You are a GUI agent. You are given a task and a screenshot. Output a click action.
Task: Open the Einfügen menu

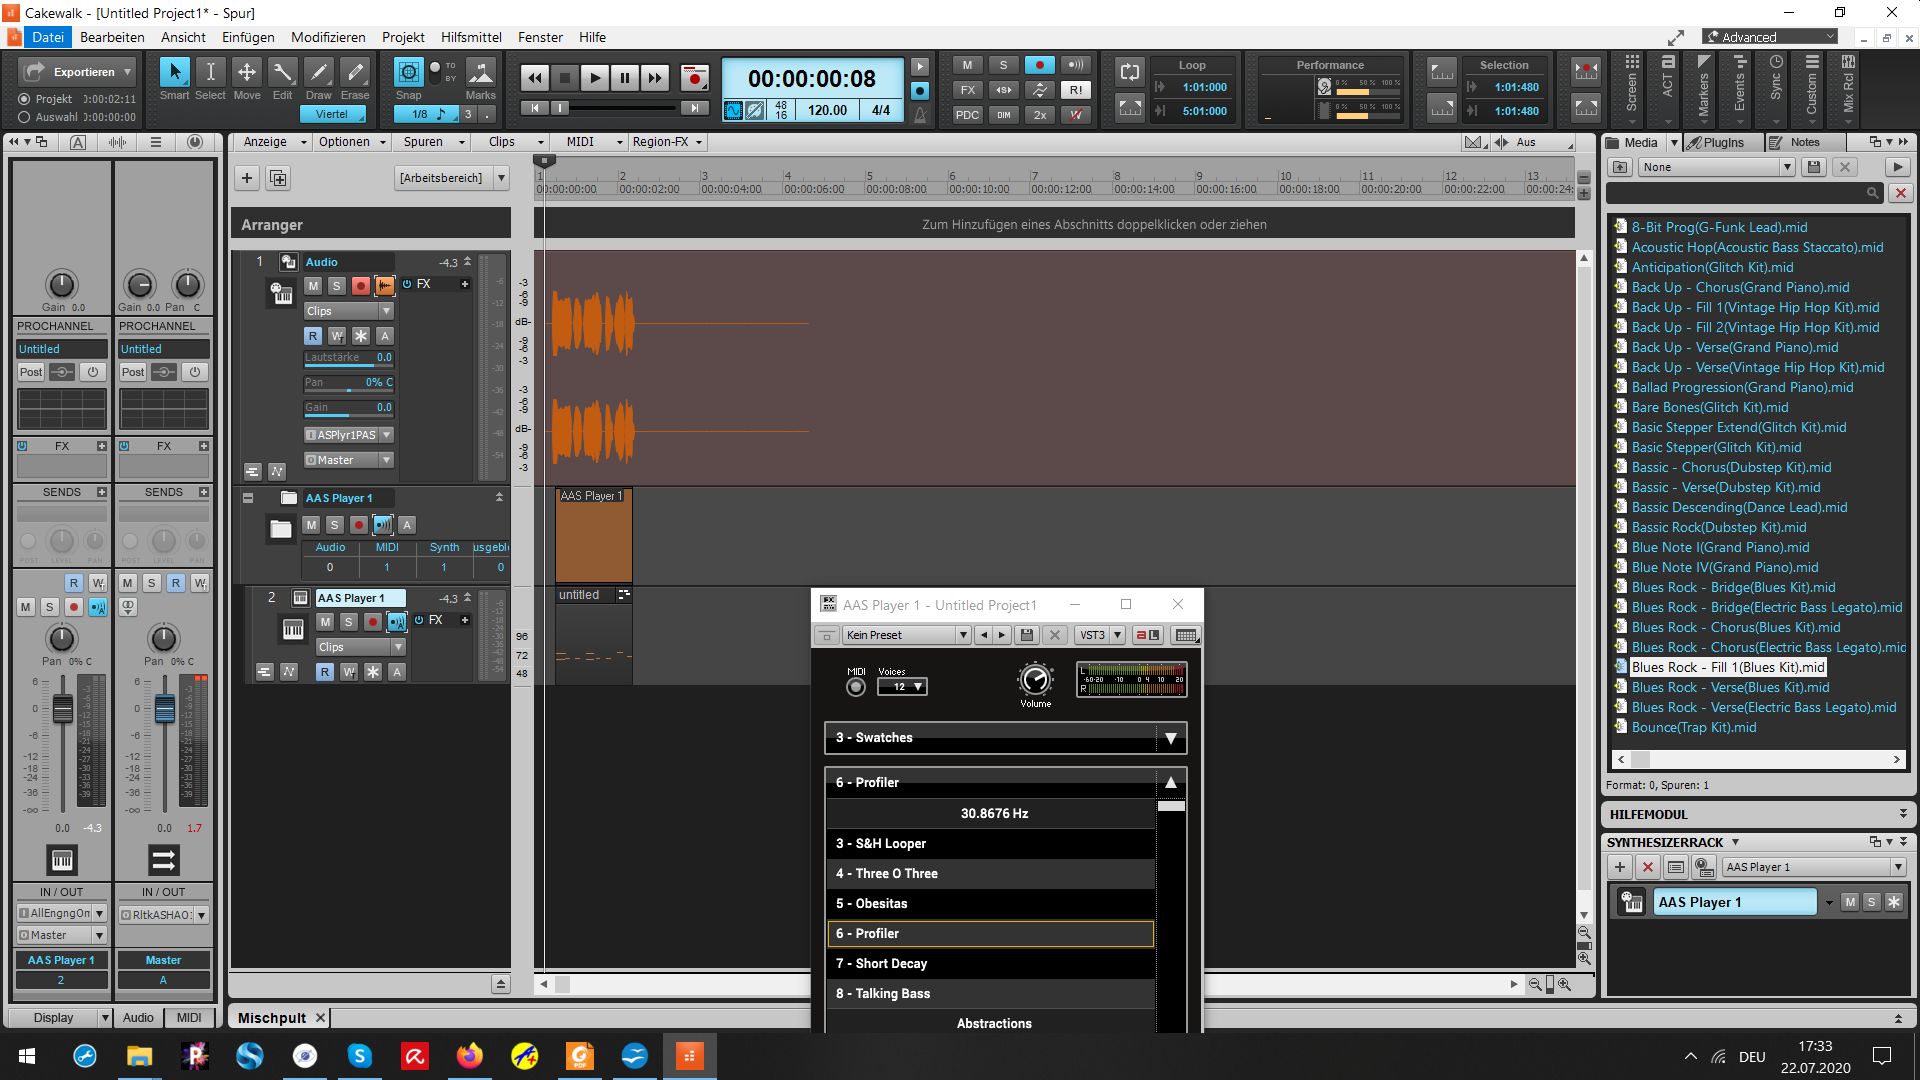pos(248,37)
